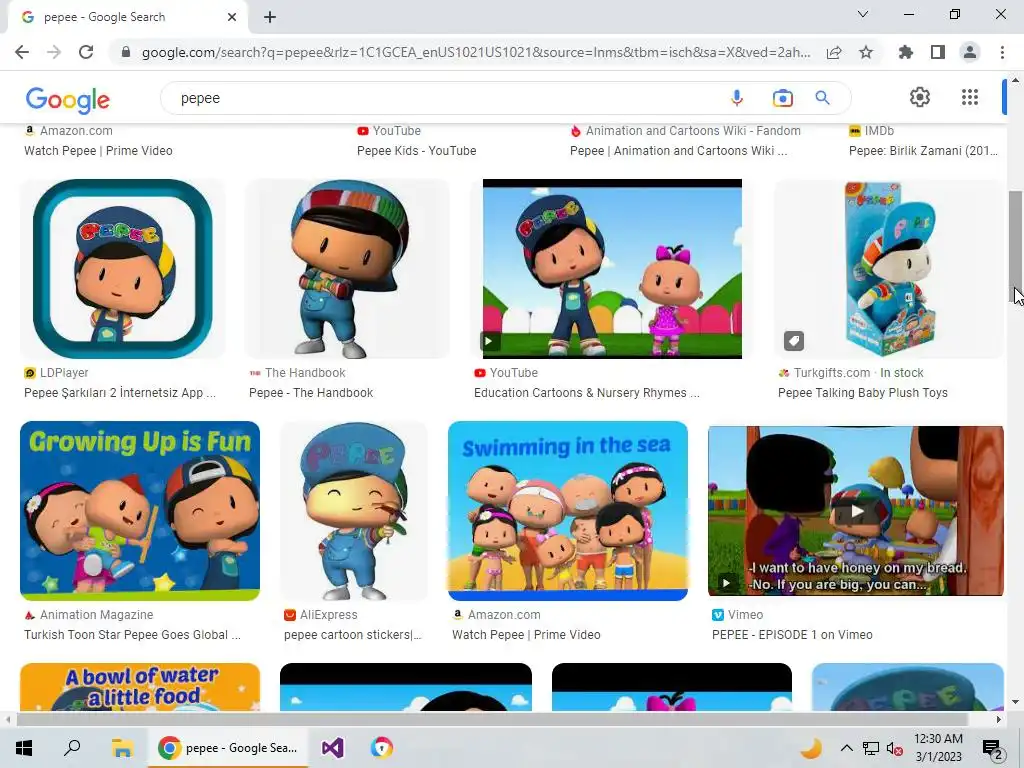Go back with browser back arrow
Image resolution: width=1024 pixels, height=768 pixels.
point(22,52)
